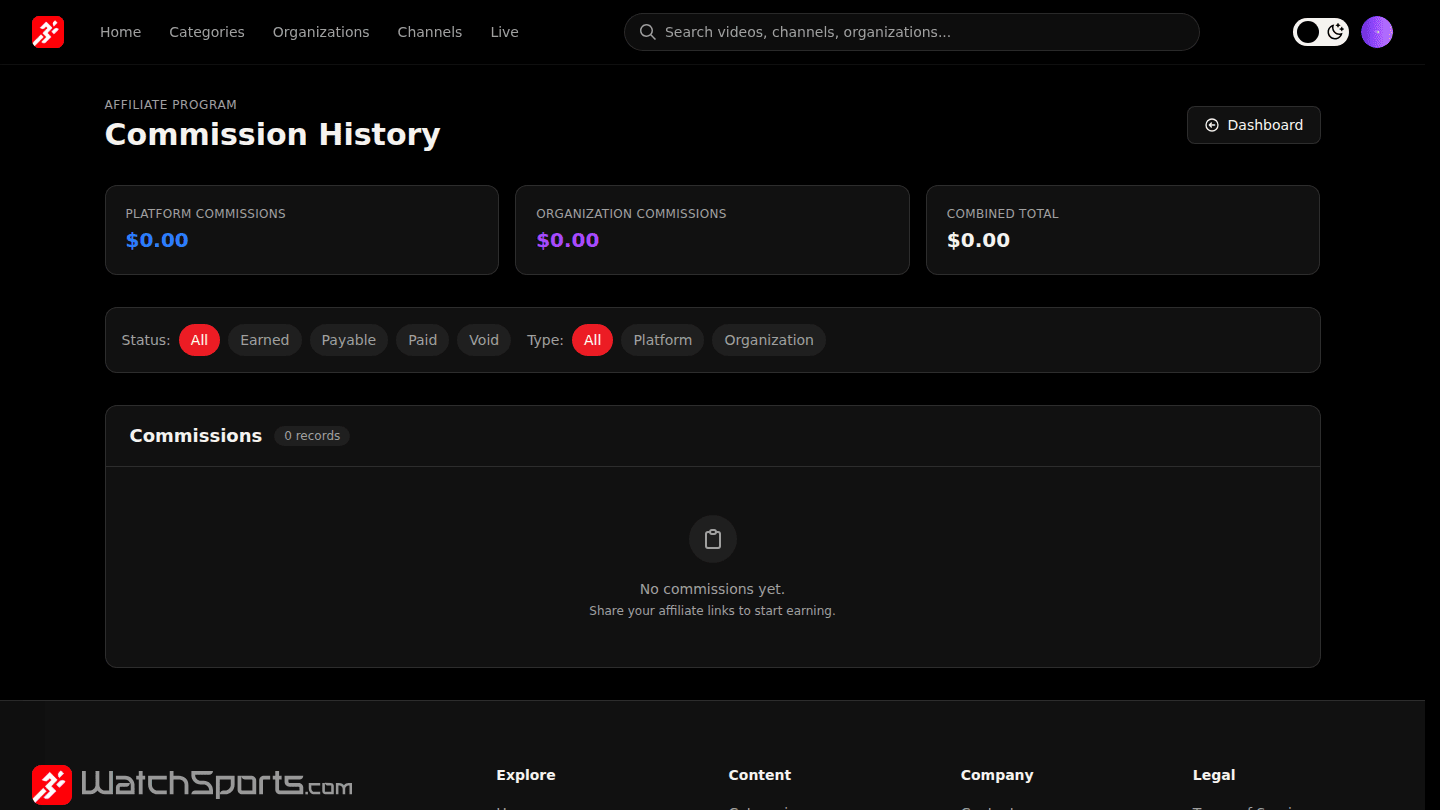The image size is (1440, 810).
Task: Click the 'No commissions yet.' message
Action: pos(712,589)
